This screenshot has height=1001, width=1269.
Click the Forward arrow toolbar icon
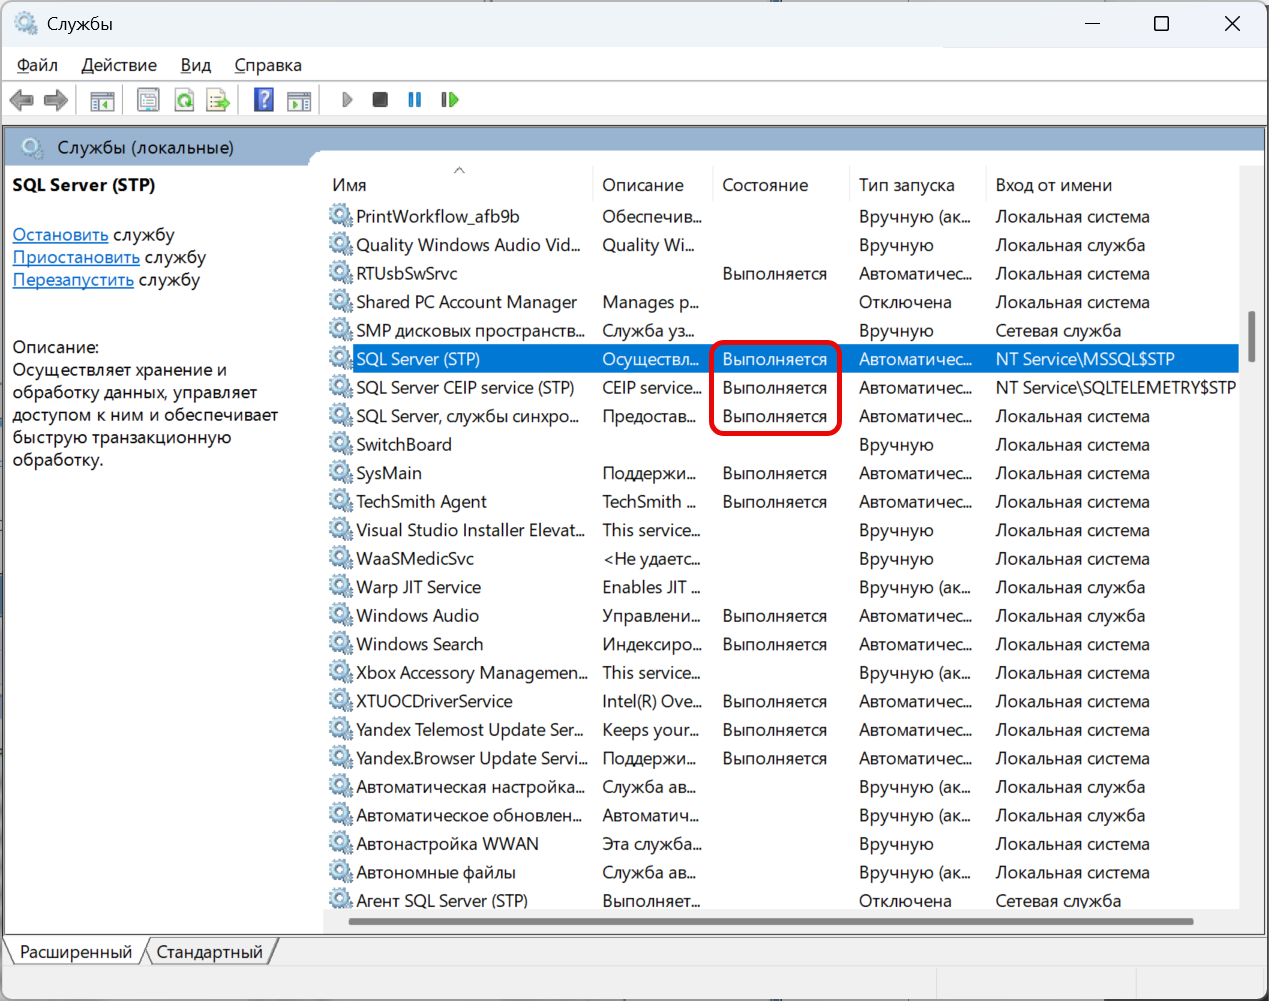pyautogui.click(x=56, y=100)
